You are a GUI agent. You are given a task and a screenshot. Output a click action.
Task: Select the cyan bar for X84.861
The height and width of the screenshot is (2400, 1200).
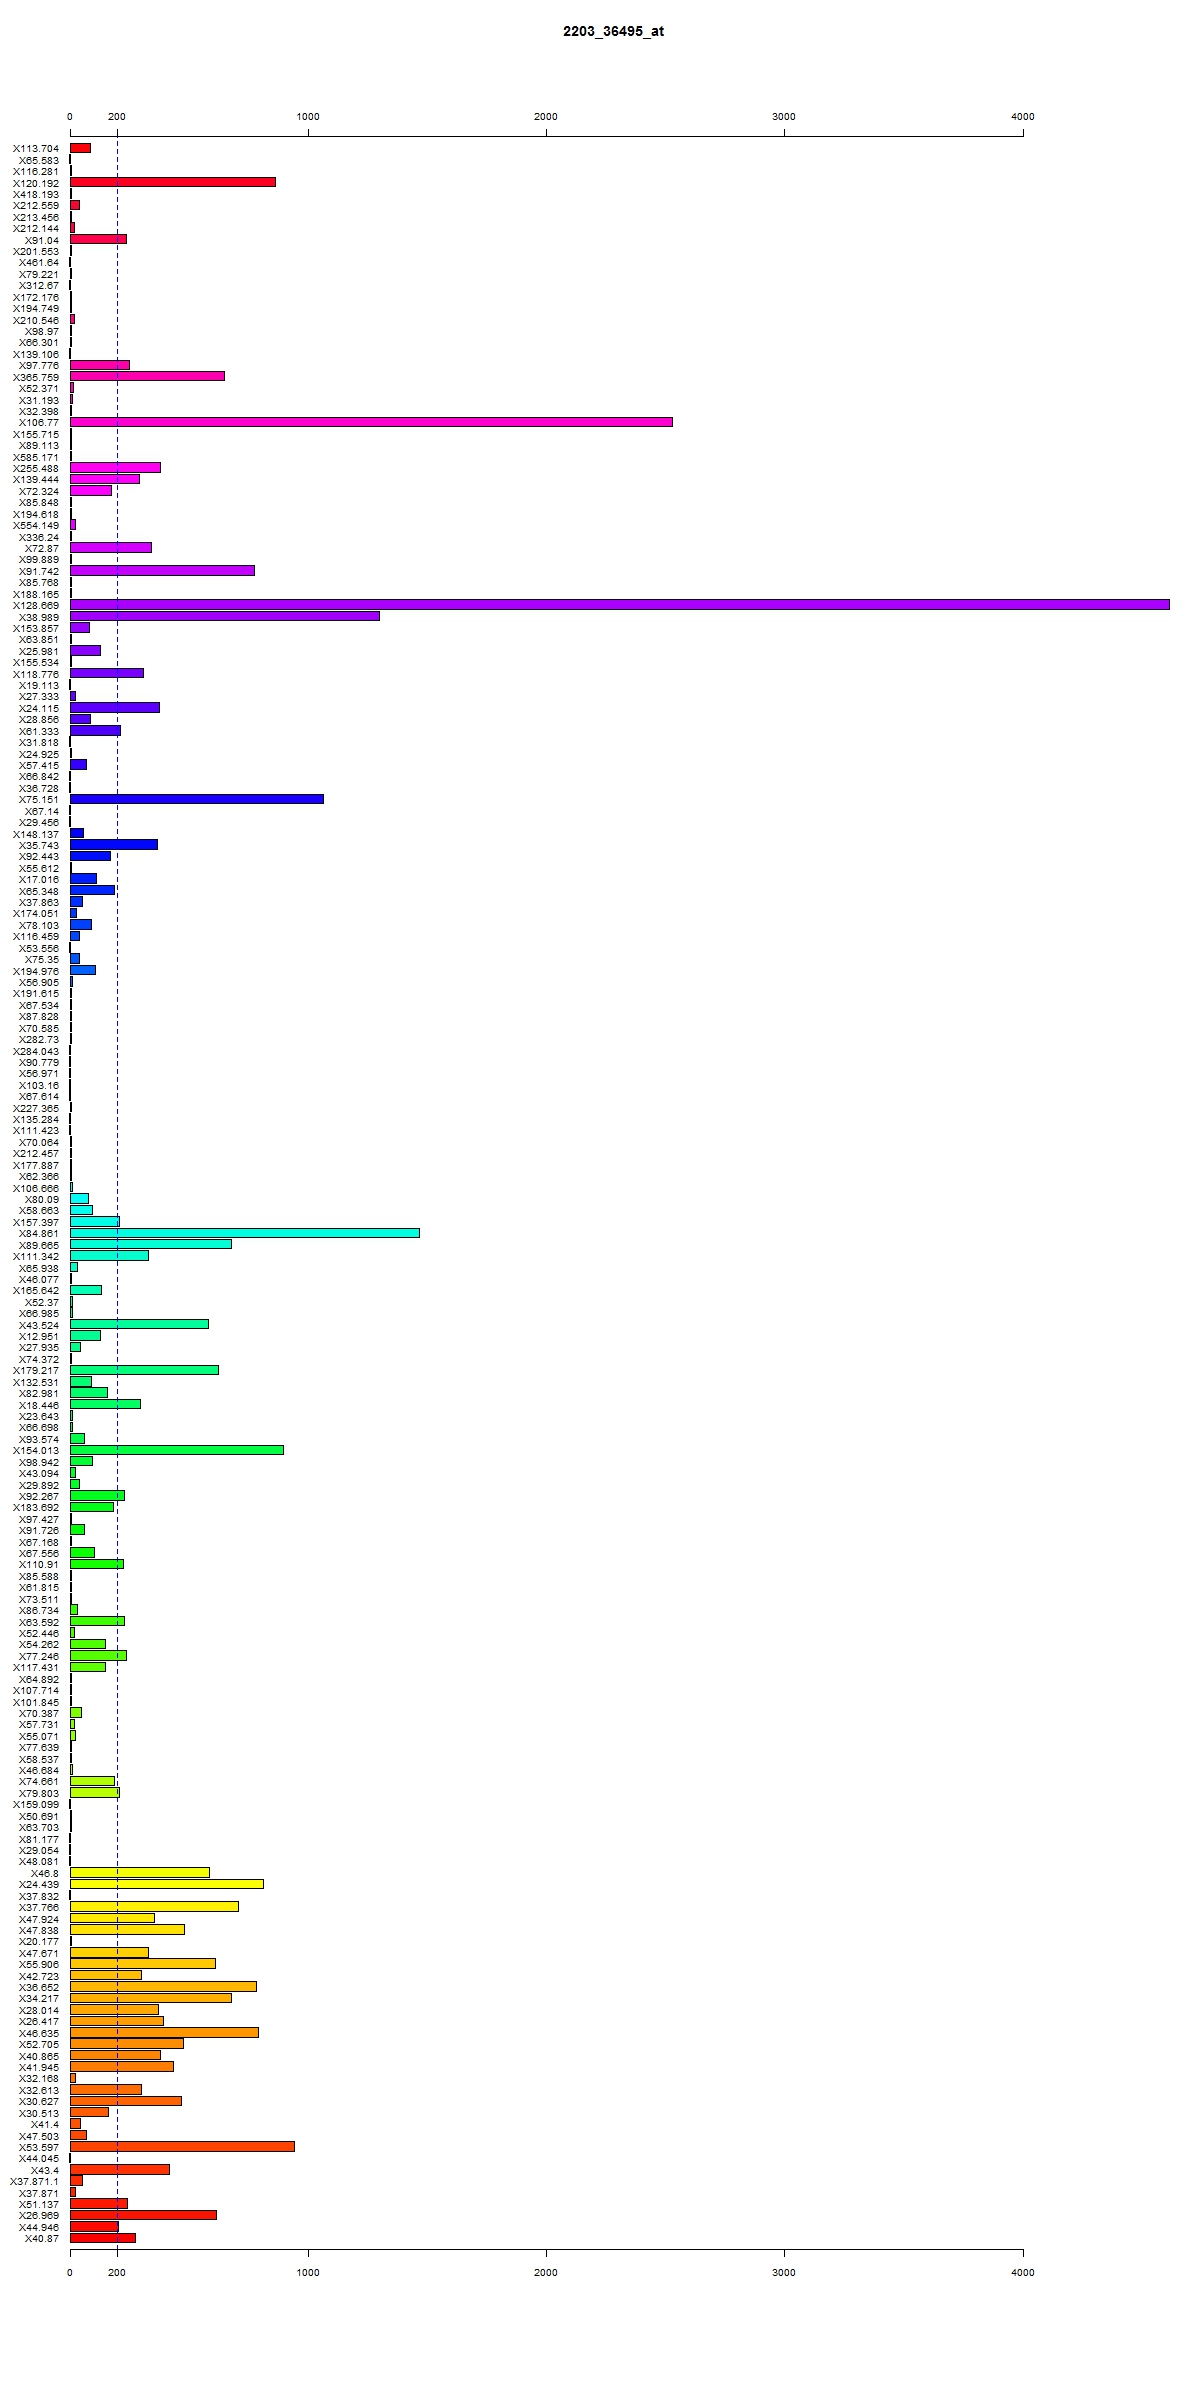click(245, 1233)
